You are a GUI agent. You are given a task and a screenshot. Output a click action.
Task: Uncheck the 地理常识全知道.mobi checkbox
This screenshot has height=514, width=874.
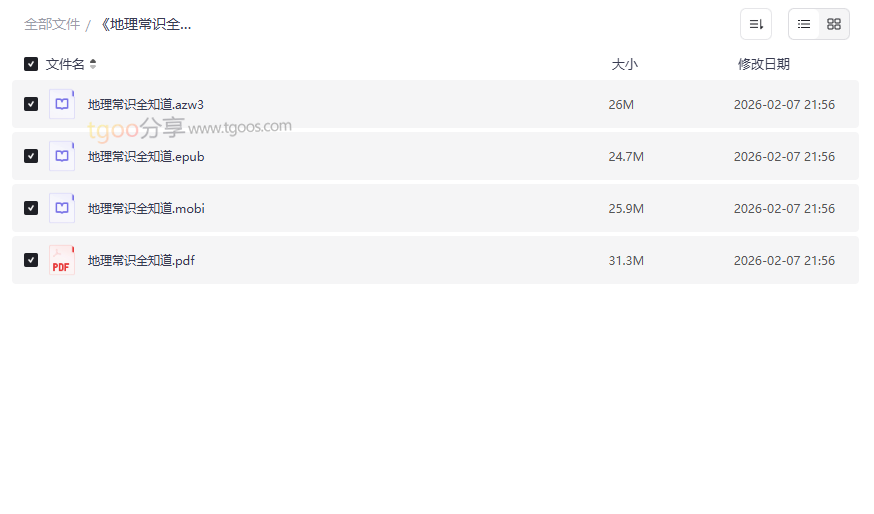click(31, 208)
